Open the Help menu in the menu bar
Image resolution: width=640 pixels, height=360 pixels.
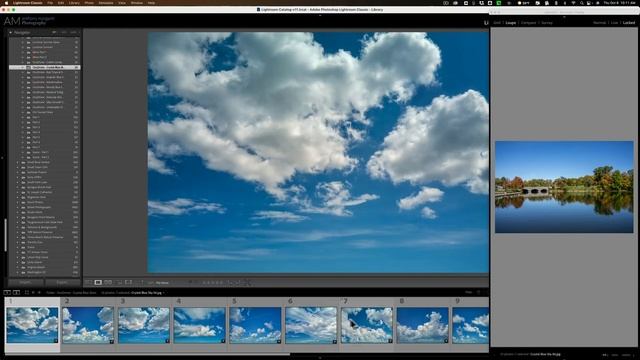coord(151,3)
